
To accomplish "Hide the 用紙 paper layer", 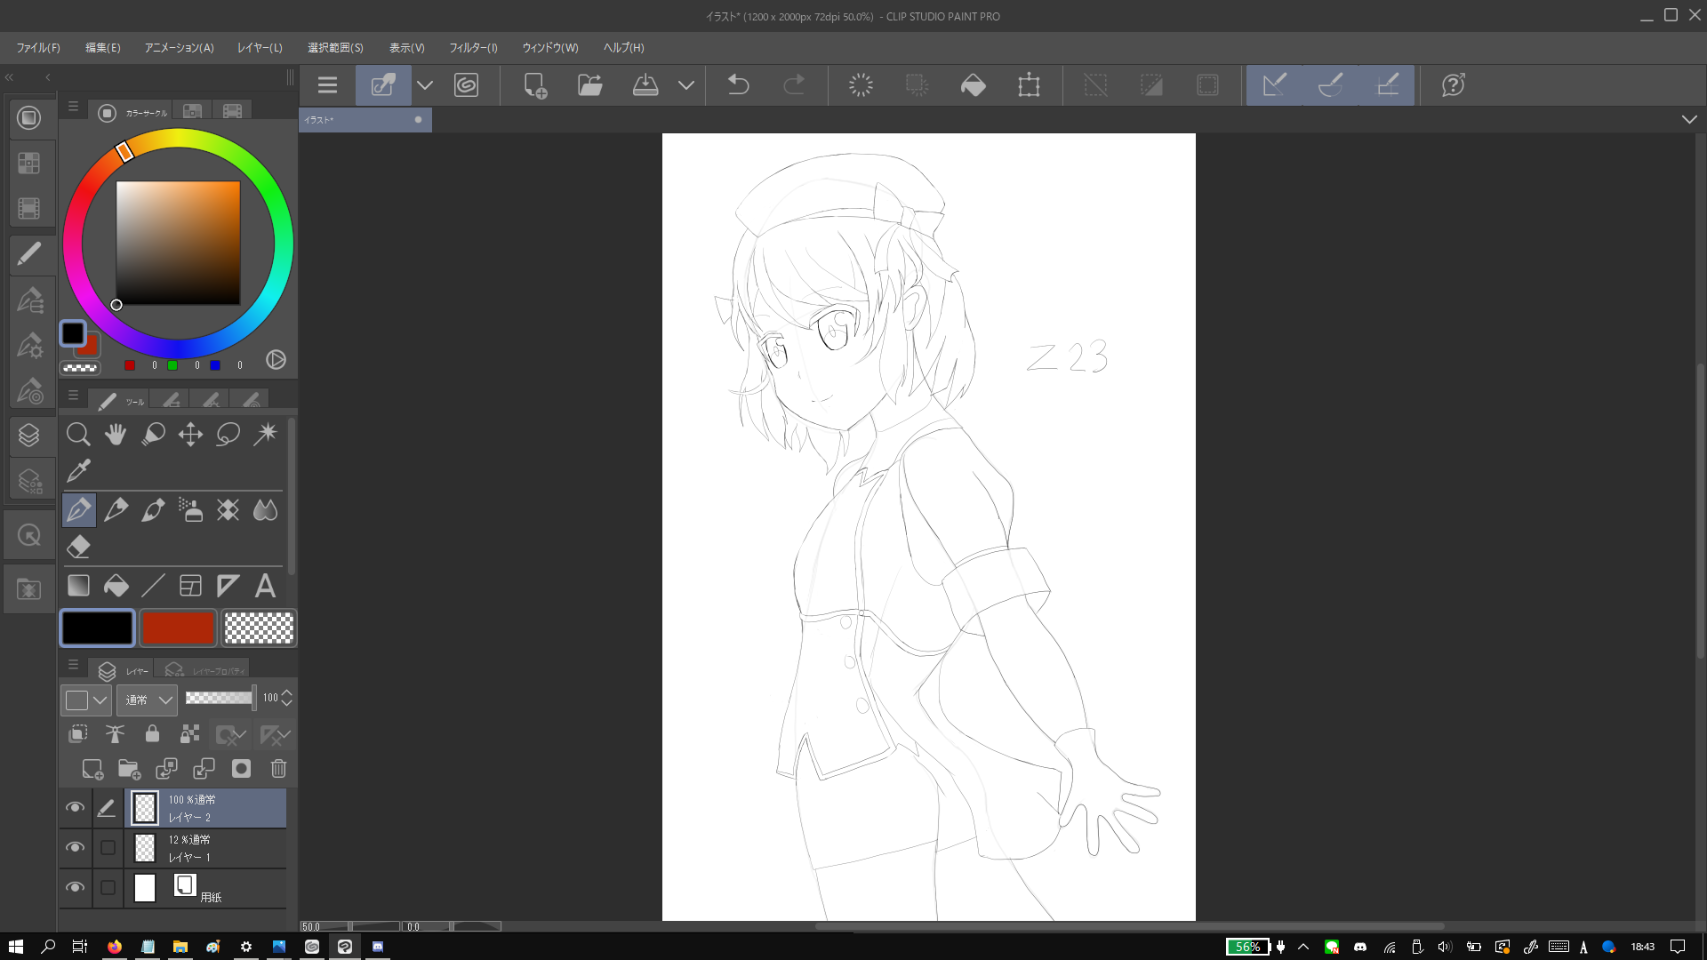I will pyautogui.click(x=75, y=888).
